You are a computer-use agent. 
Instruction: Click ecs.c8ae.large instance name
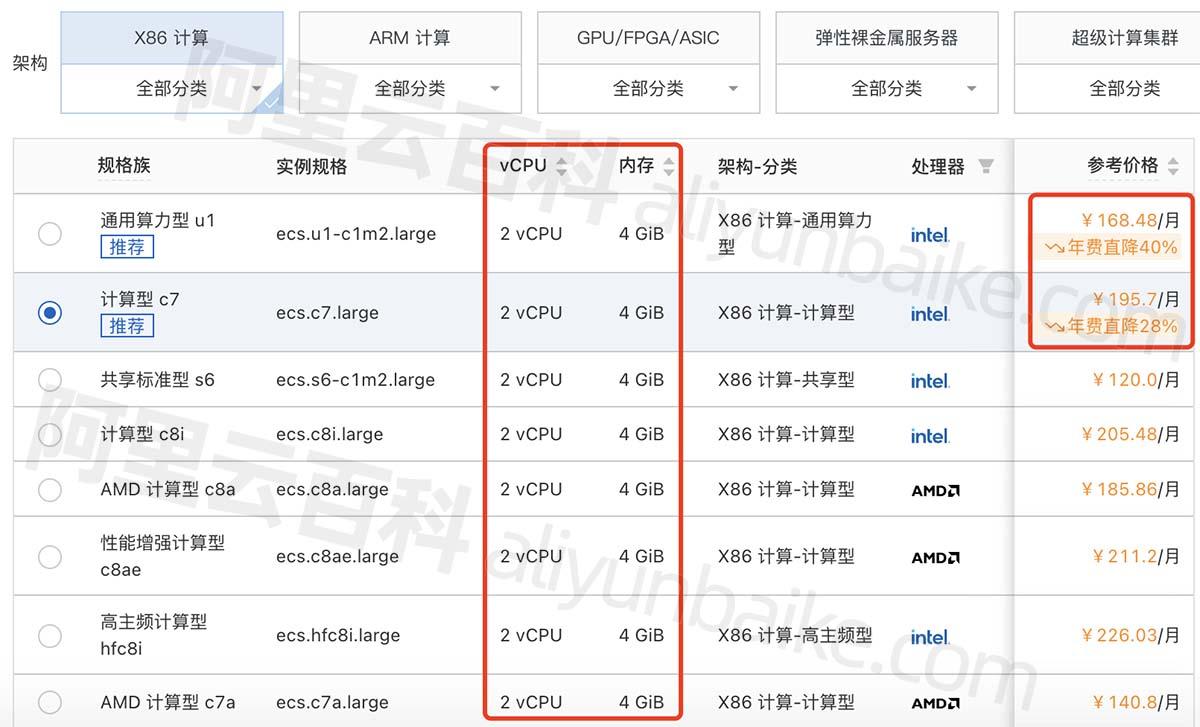click(337, 557)
